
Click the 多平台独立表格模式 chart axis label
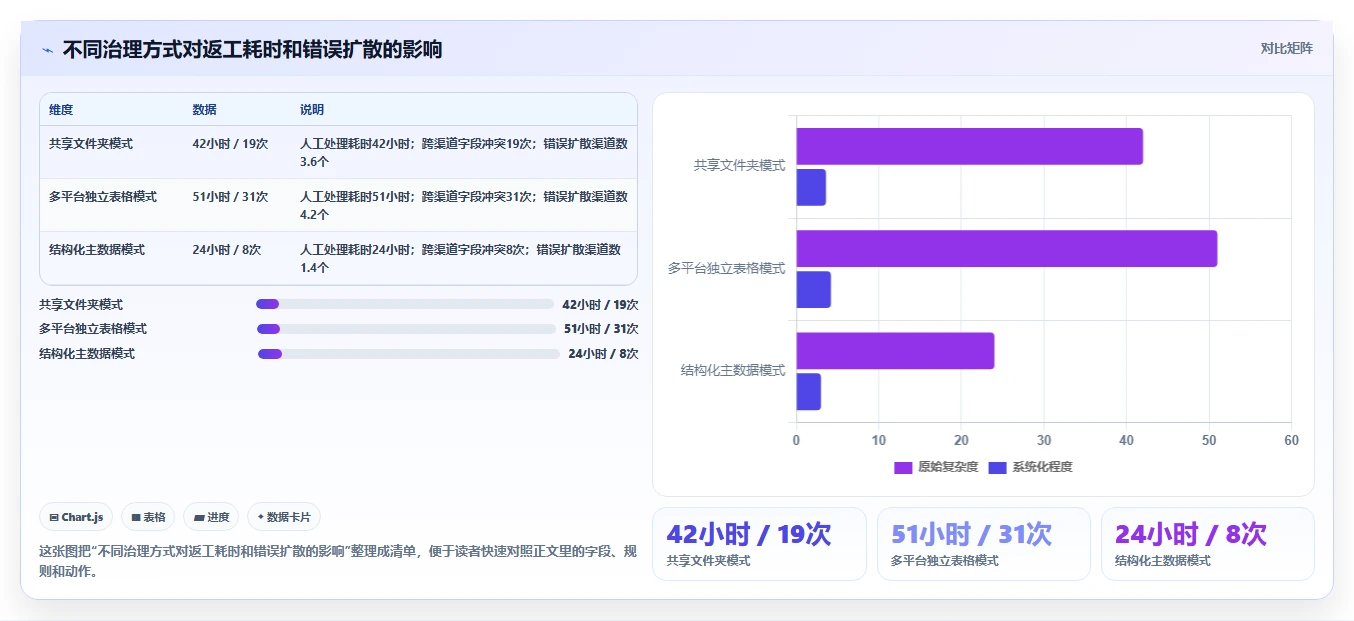(727, 269)
